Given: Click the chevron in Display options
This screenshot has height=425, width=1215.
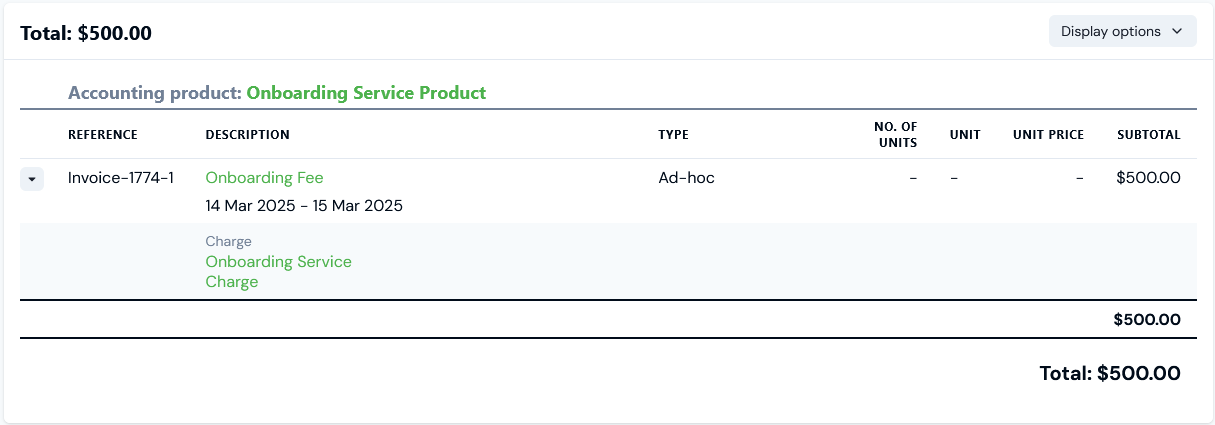Looking at the screenshot, I should pyautogui.click(x=1176, y=31).
